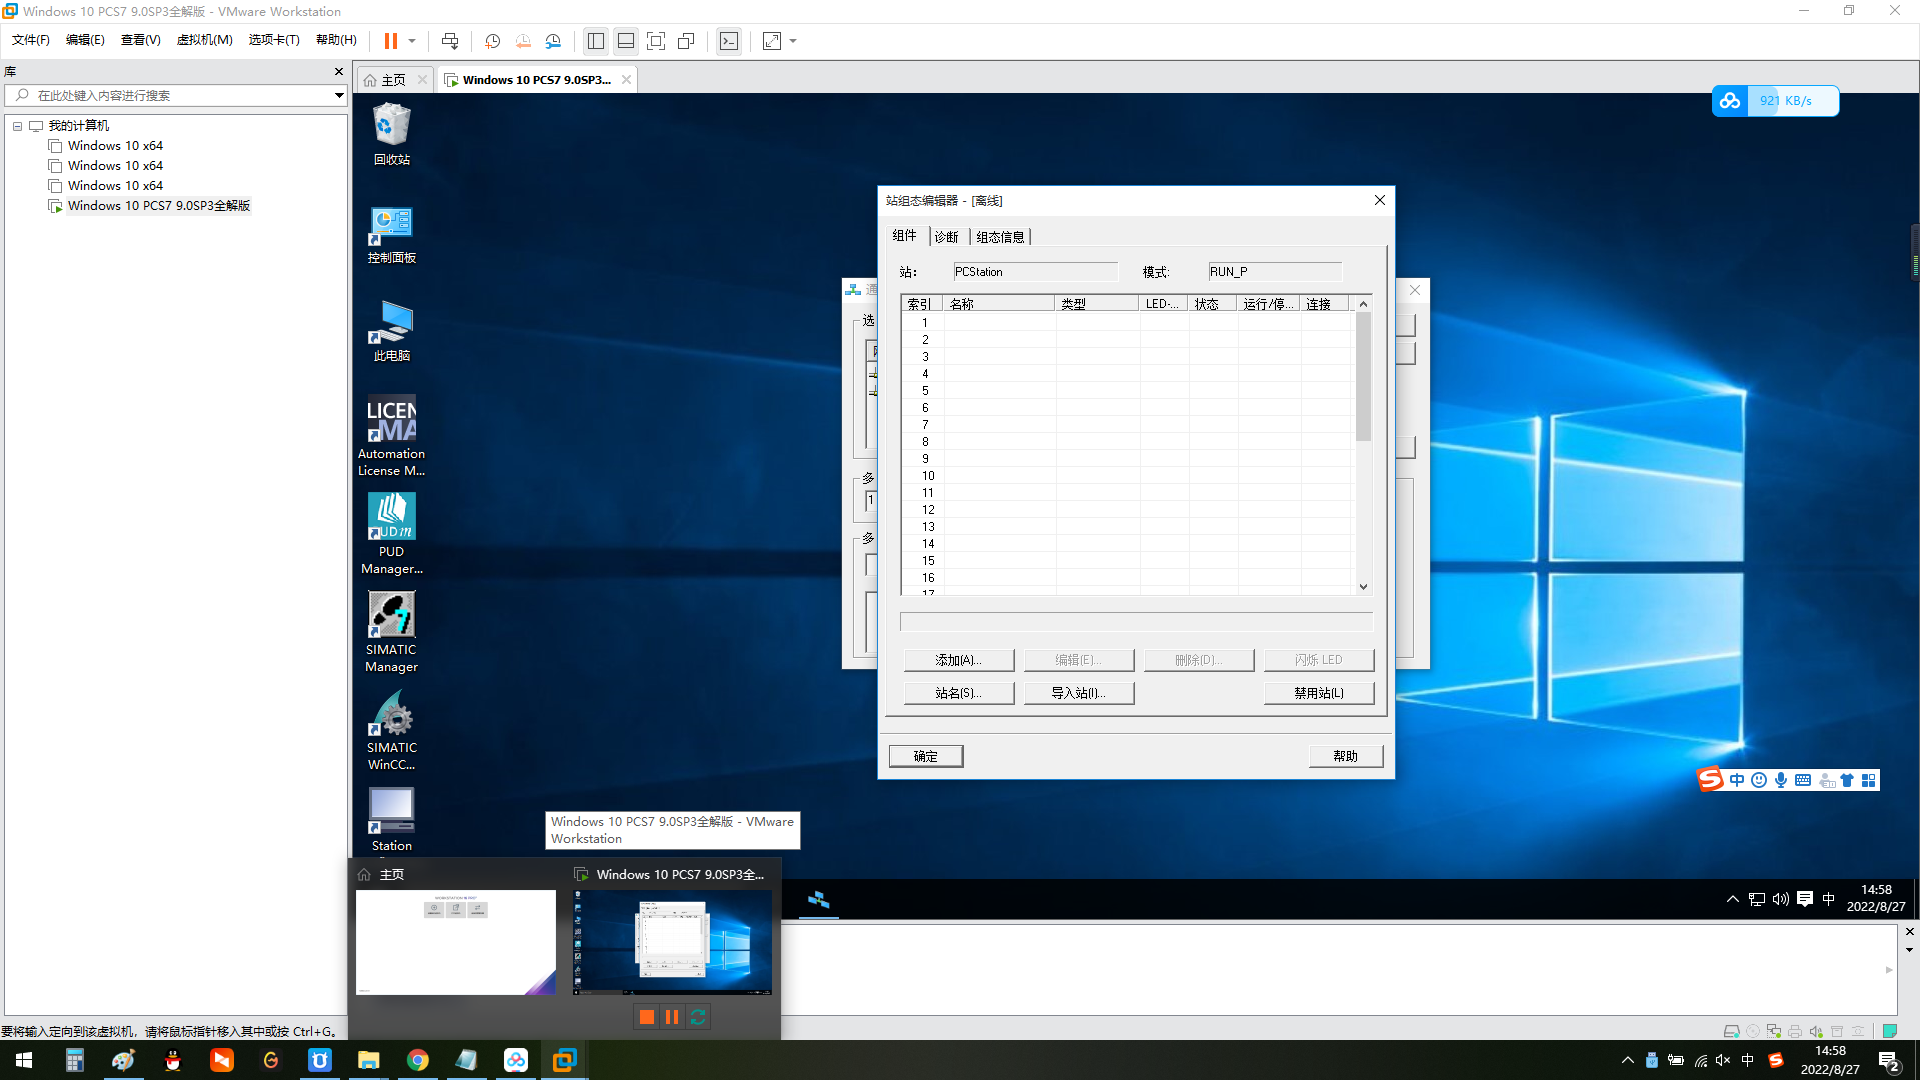
Task: Click the Sogou input toolbar microphone icon
Action: 1781,780
